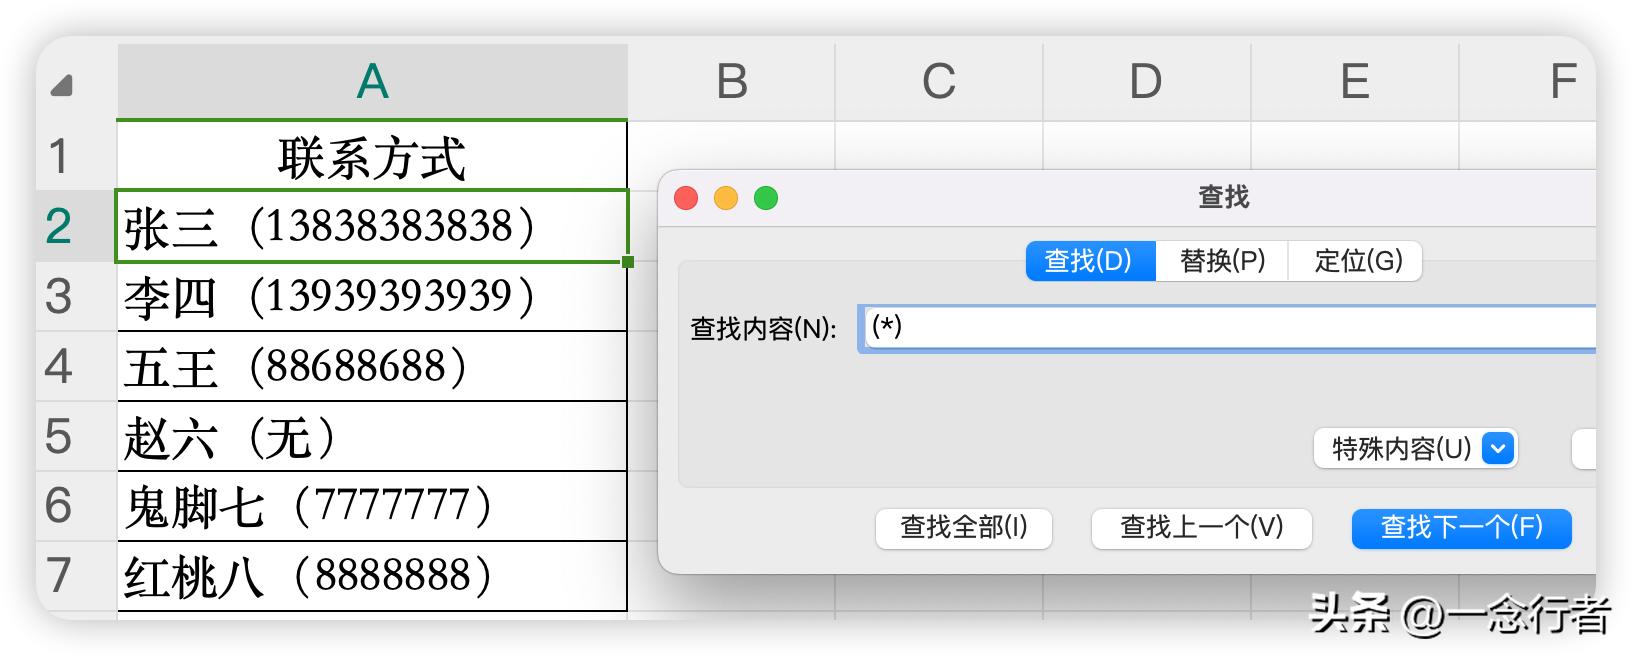Close the 查找 dialog with red button
The width and height of the screenshot is (1632, 656).
click(686, 198)
